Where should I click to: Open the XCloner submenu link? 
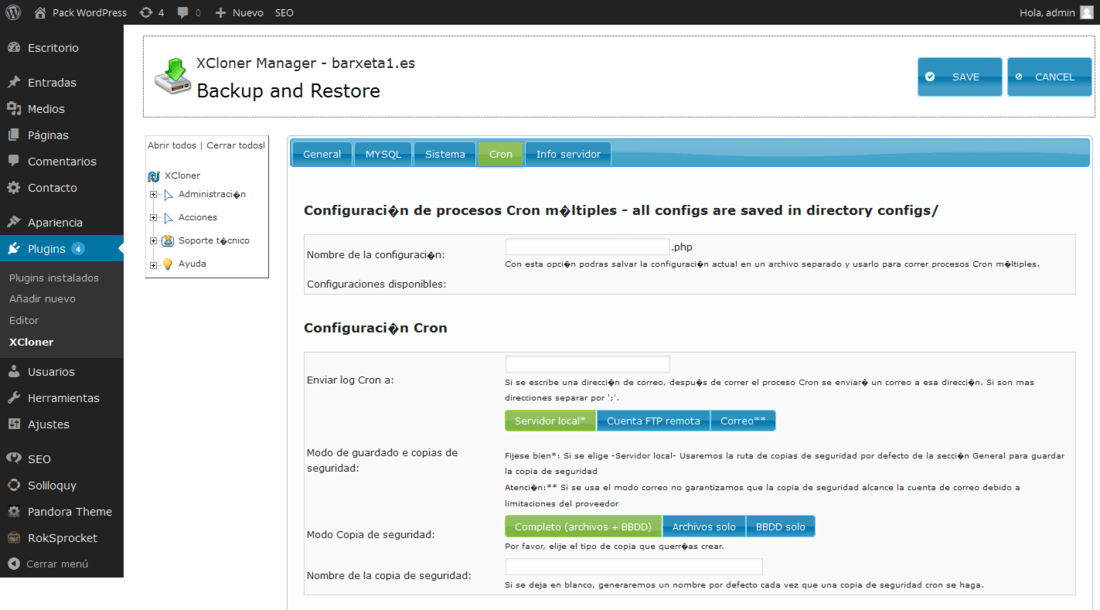click(x=31, y=342)
